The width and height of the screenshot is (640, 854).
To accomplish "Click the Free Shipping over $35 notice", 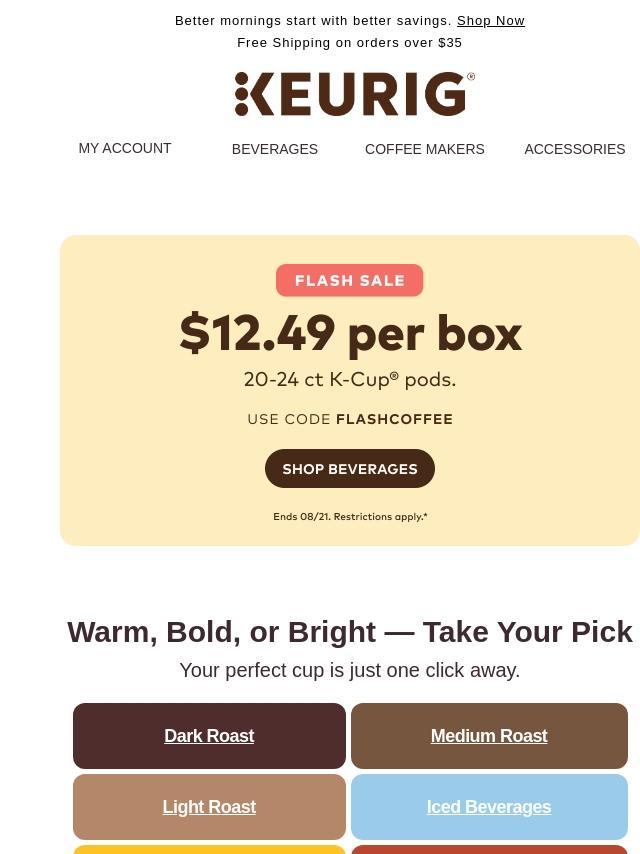I will 350,42.
